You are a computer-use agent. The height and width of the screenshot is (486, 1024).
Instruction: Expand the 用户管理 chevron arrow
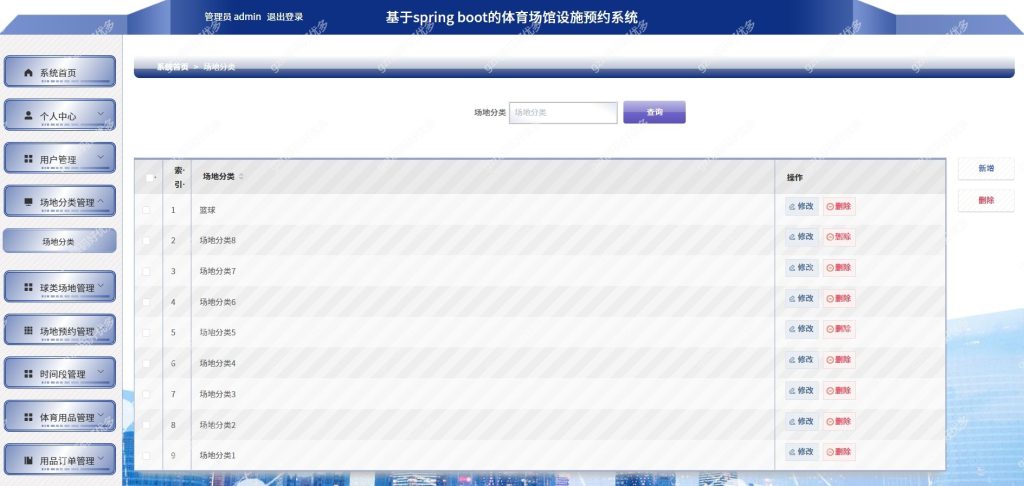(101, 157)
